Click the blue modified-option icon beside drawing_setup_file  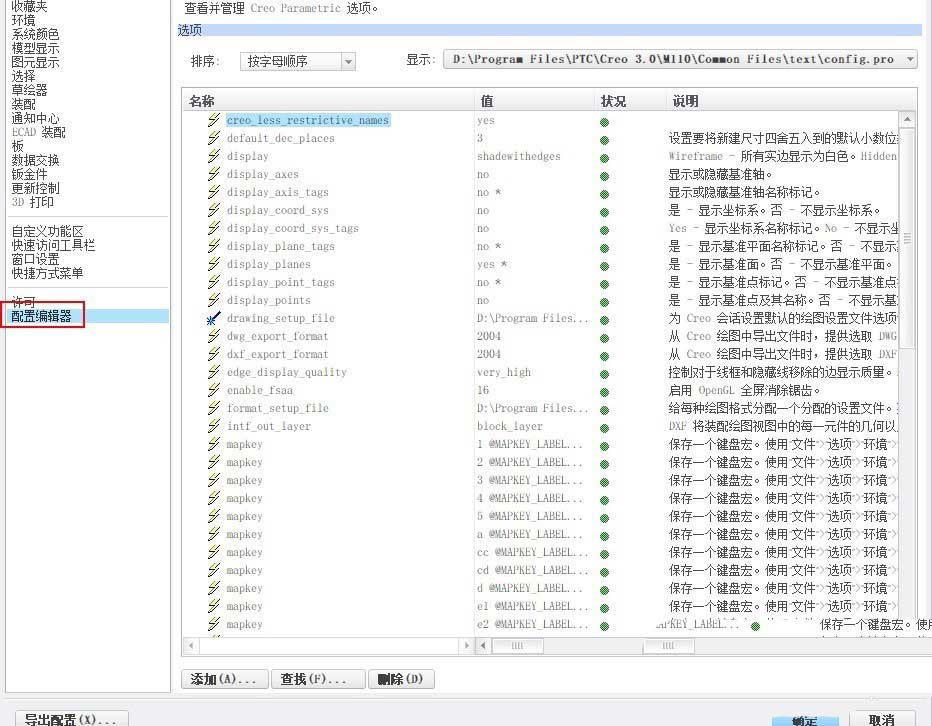(x=212, y=318)
